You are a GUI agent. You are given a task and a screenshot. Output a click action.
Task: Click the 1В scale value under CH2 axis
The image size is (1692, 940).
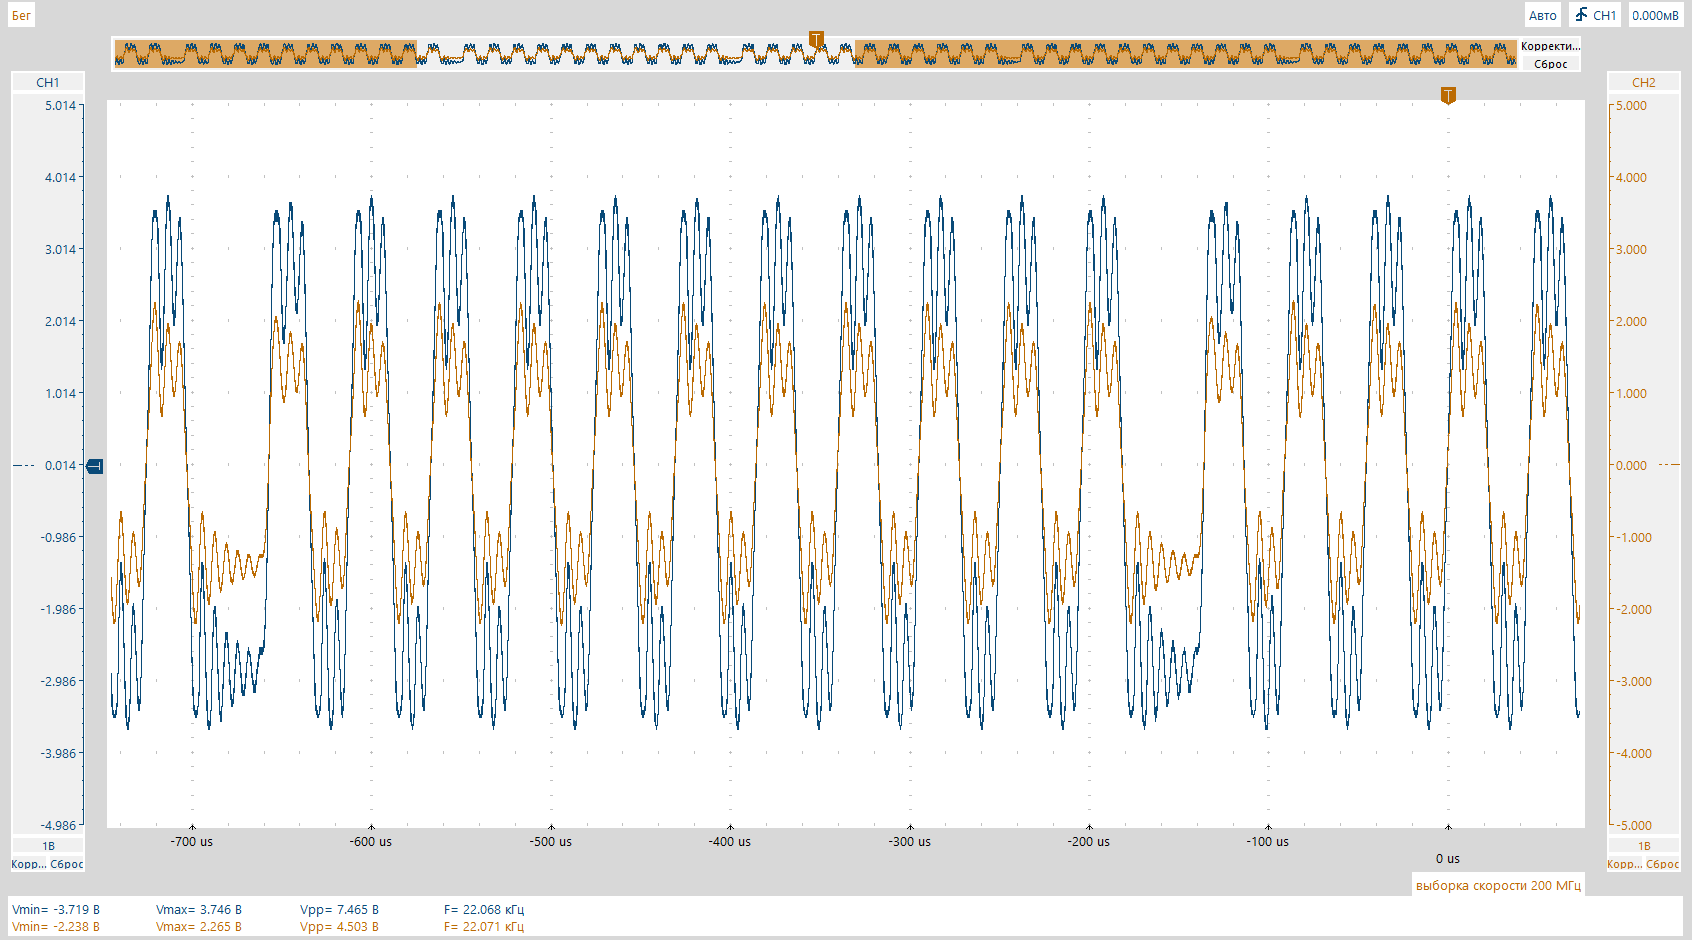[1643, 846]
